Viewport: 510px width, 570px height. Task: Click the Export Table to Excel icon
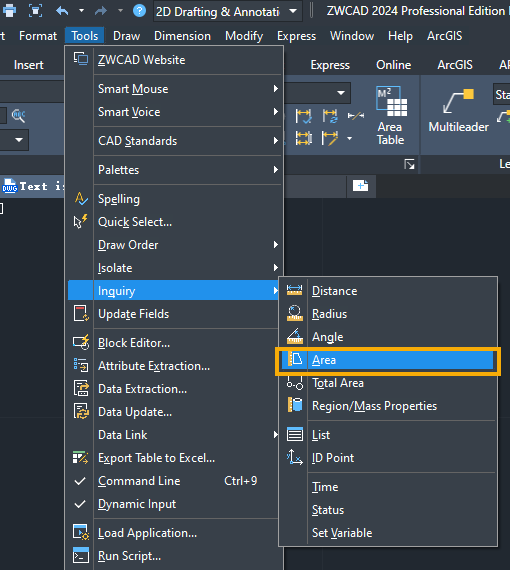coord(81,457)
